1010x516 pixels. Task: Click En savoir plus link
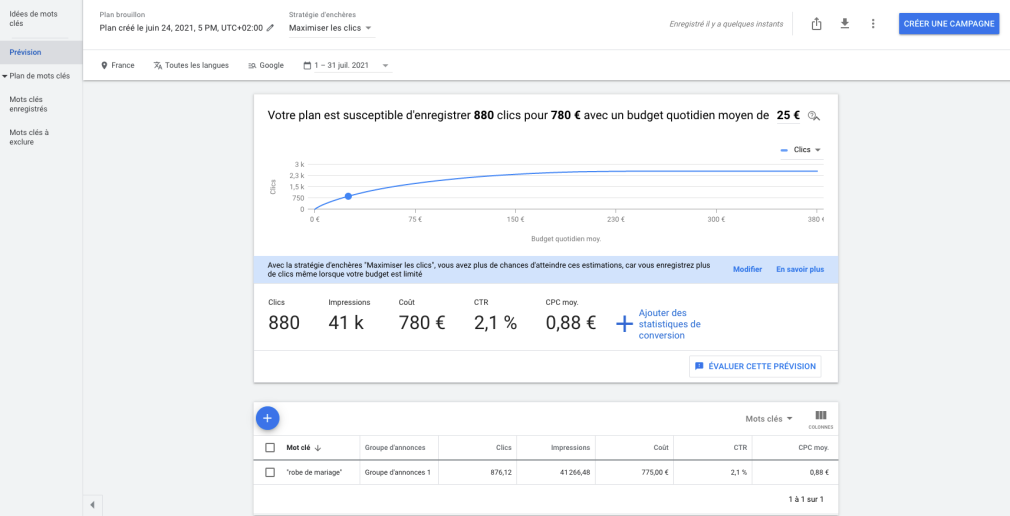click(x=800, y=269)
